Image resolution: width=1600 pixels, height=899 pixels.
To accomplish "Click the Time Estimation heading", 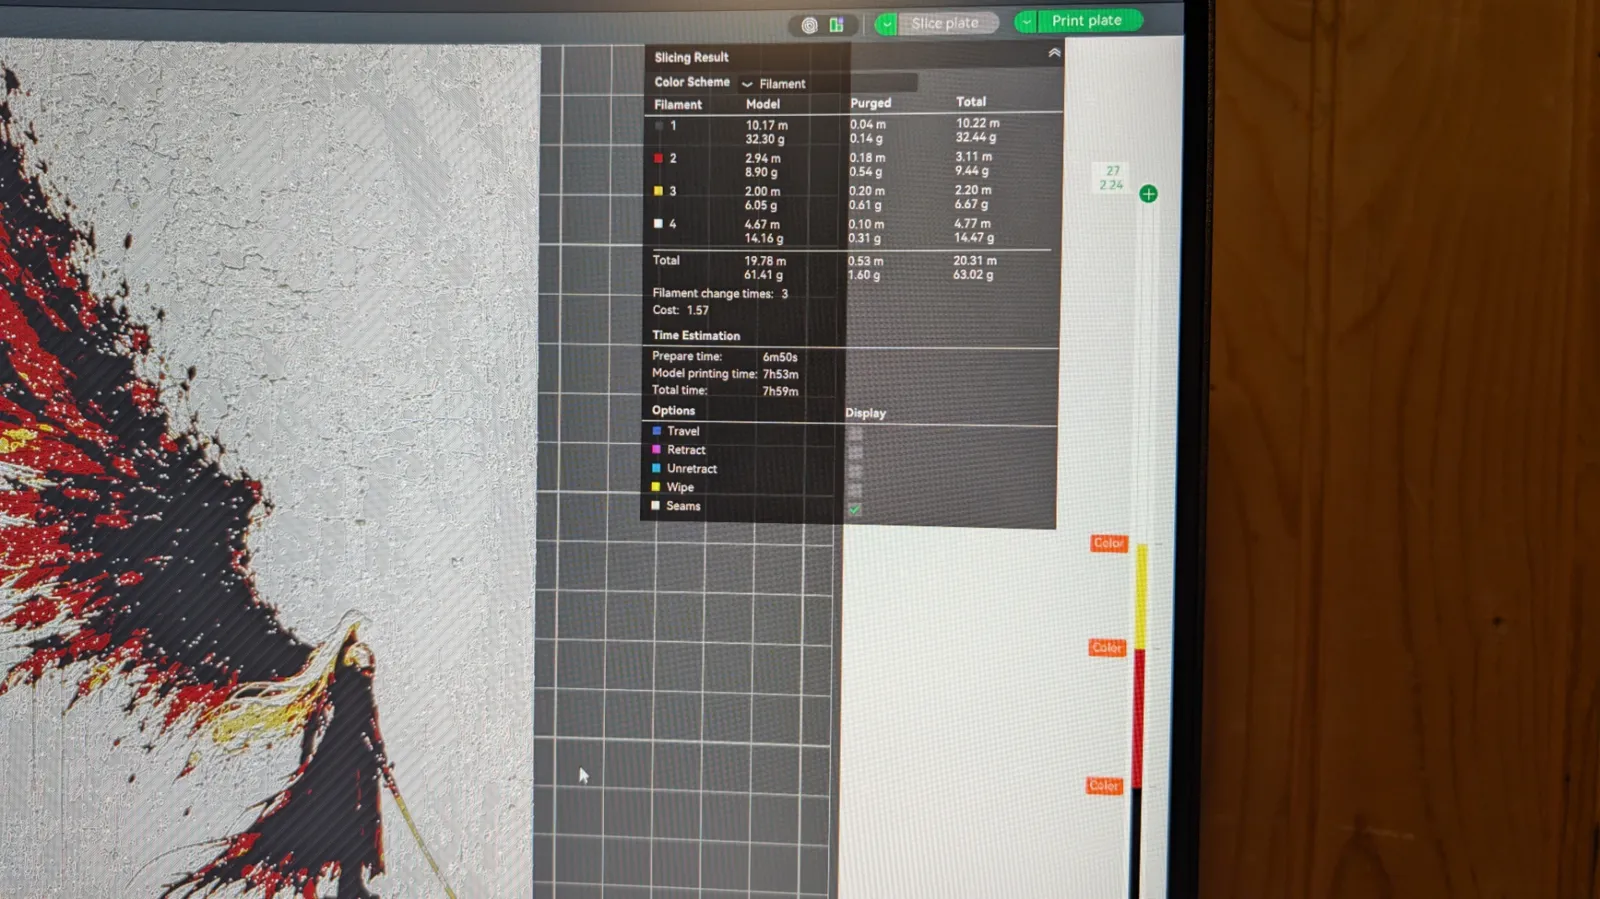I will pyautogui.click(x=696, y=335).
